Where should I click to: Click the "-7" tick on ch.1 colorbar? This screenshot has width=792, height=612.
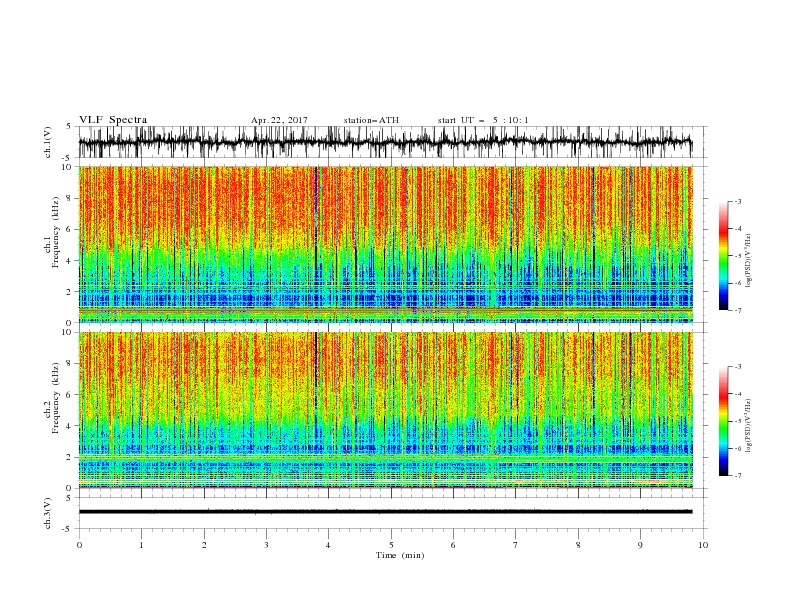738,310
